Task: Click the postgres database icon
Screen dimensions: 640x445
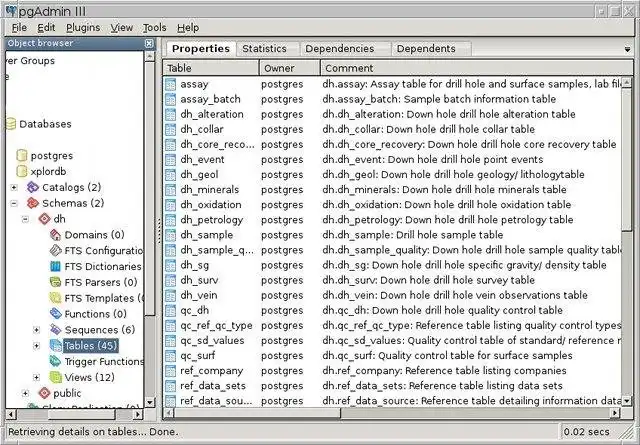Action: coord(22,156)
